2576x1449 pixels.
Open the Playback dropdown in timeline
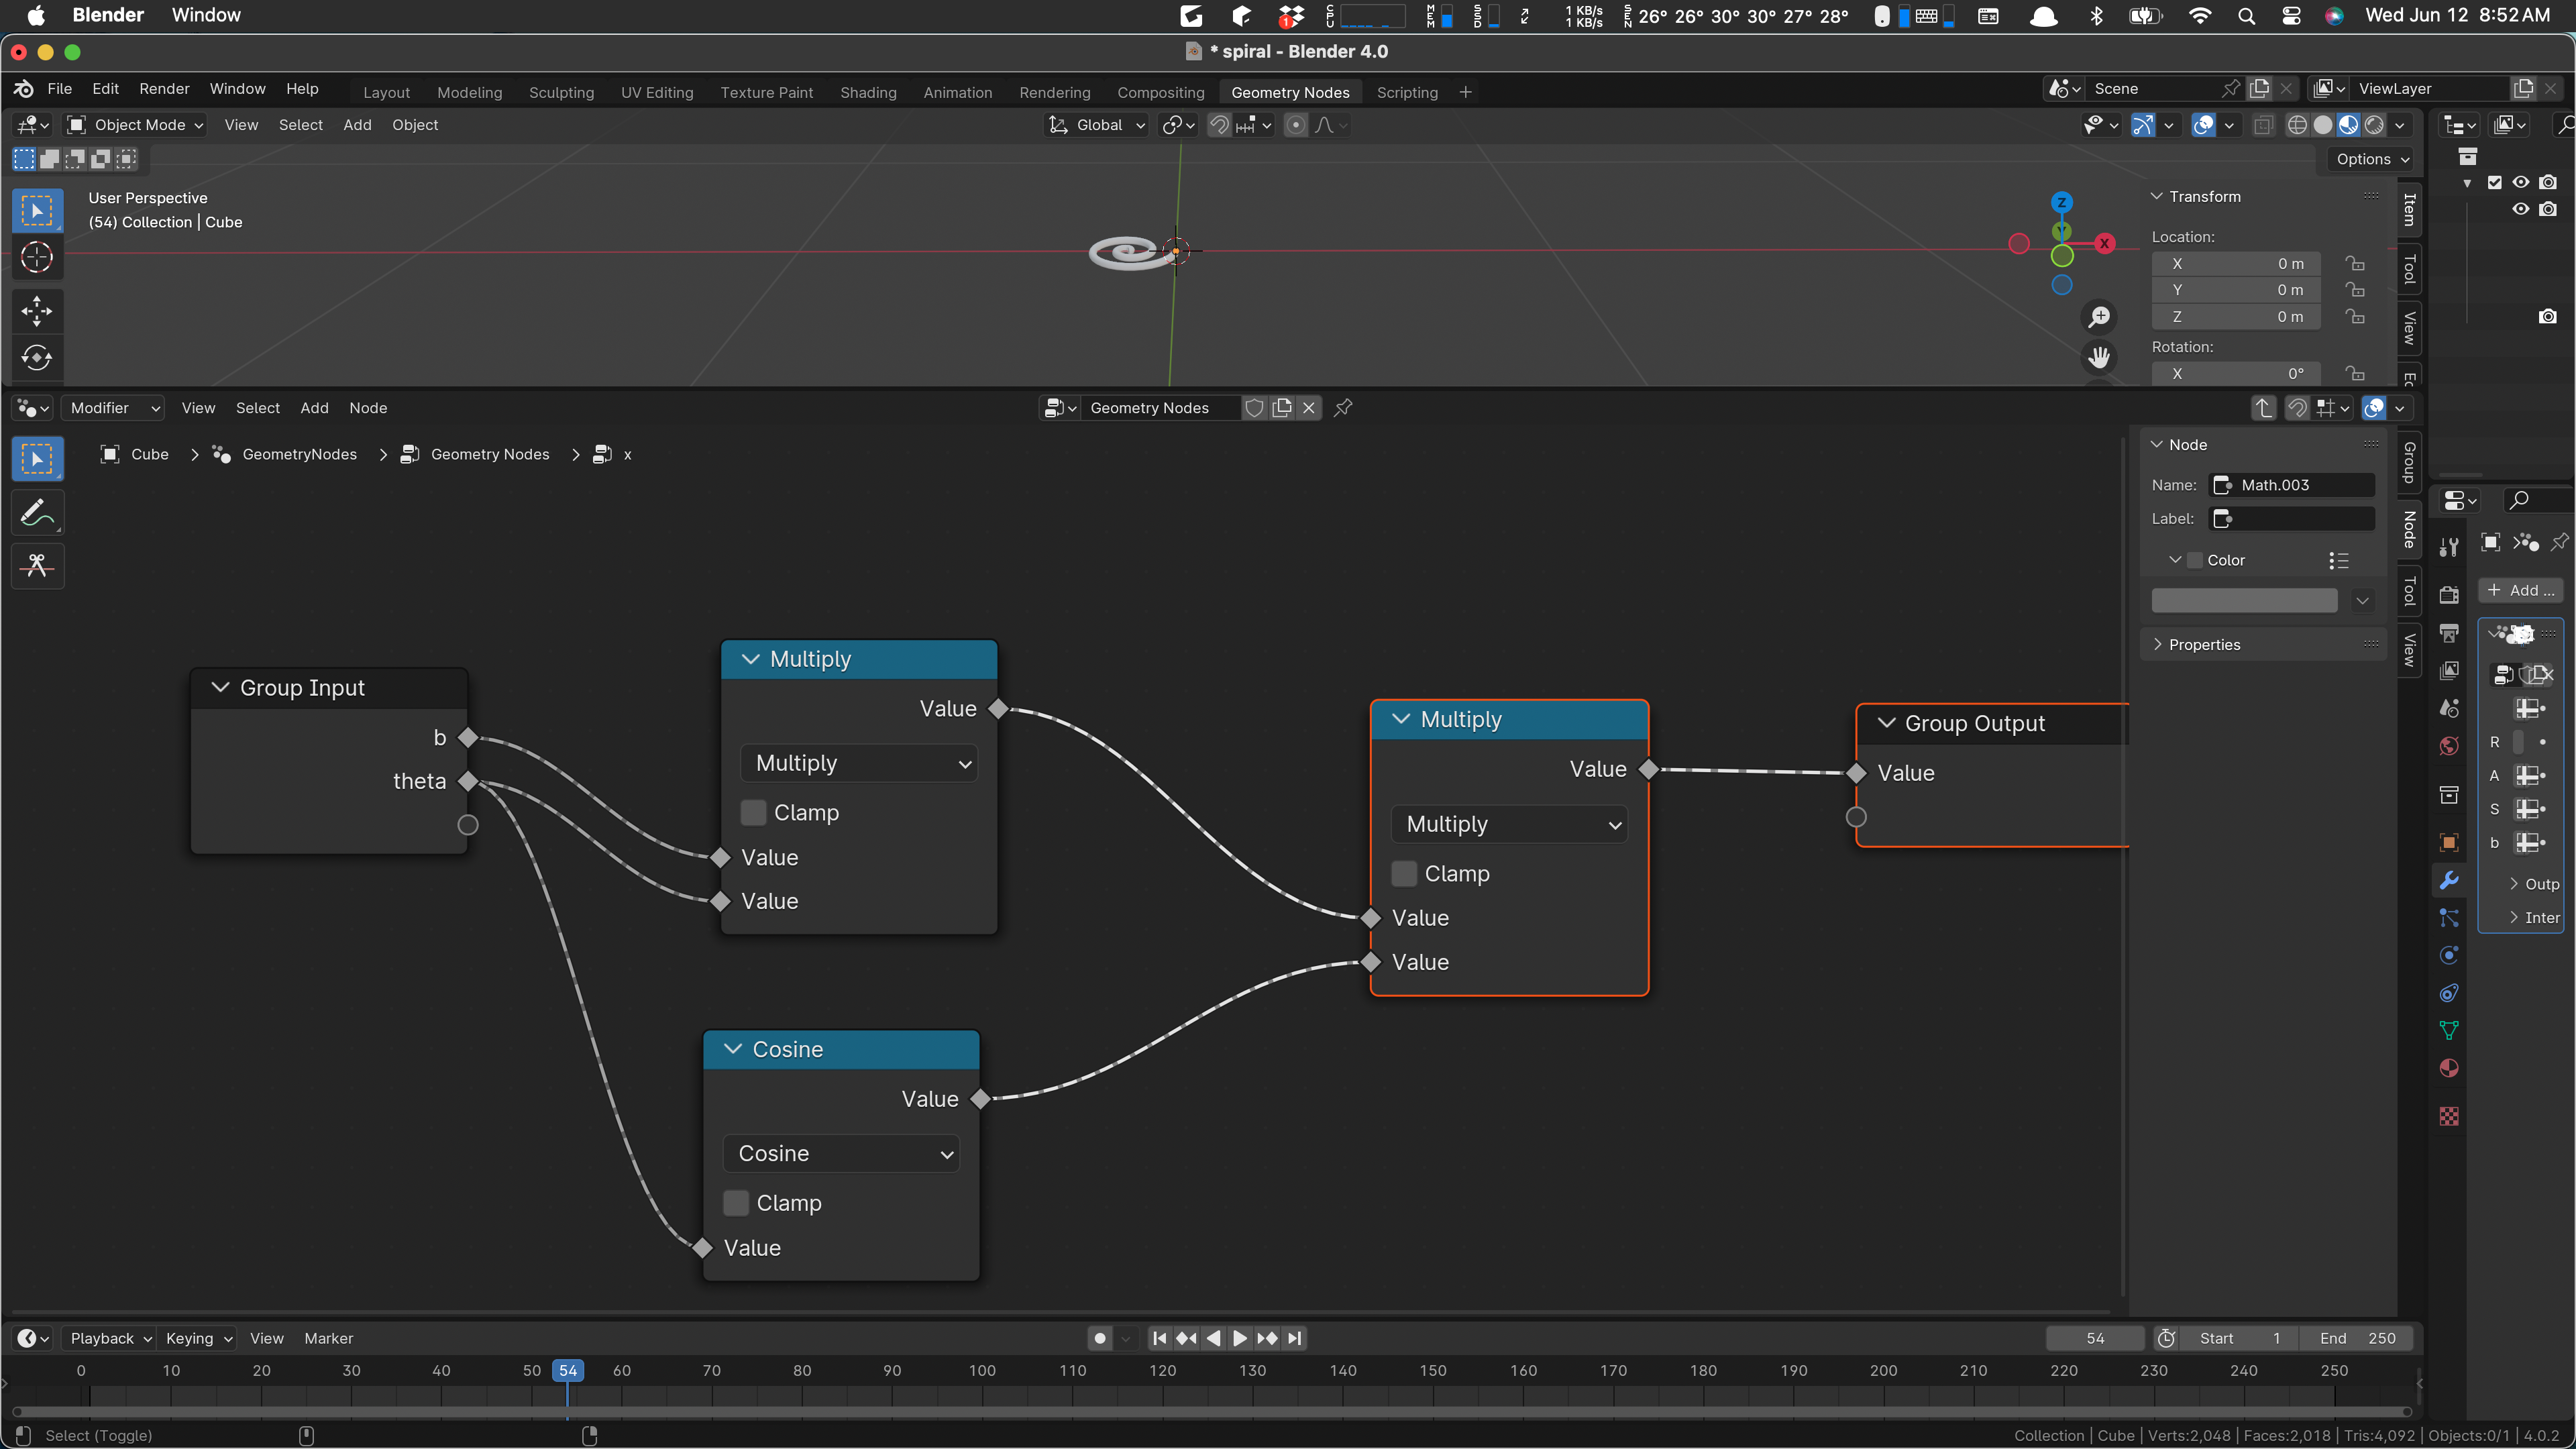(x=109, y=1338)
